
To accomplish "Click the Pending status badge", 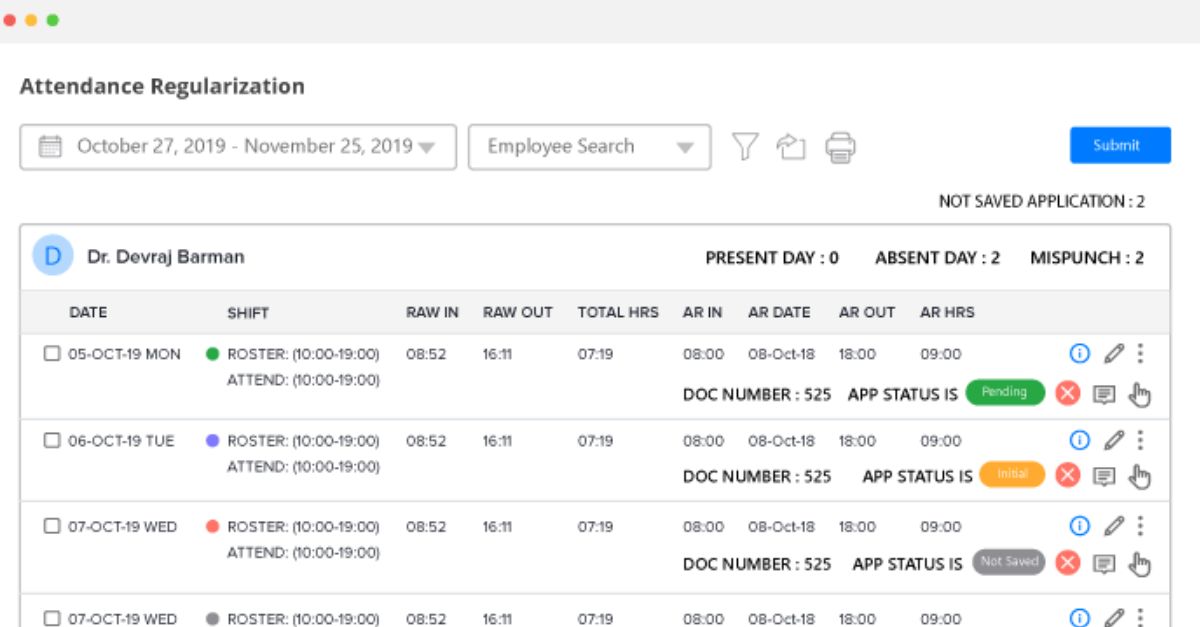I will 1005,392.
